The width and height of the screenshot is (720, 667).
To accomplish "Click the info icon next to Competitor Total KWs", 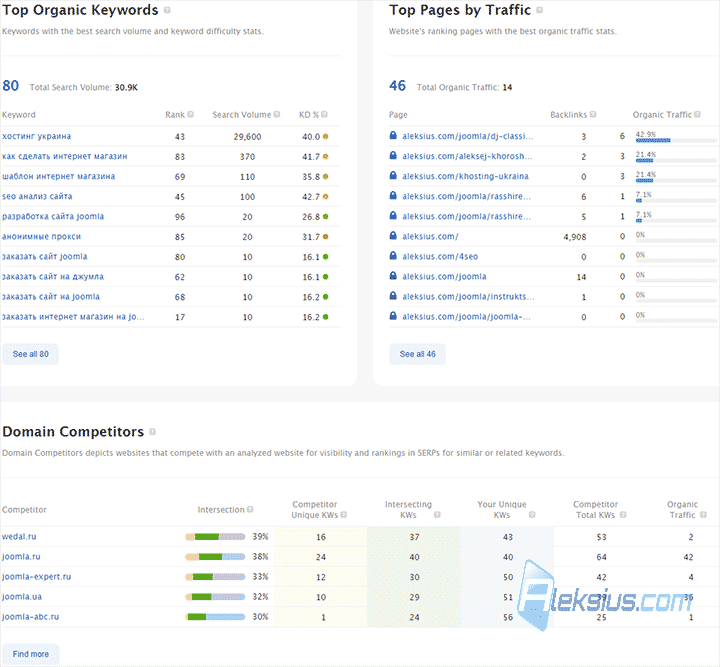I will pyautogui.click(x=623, y=515).
